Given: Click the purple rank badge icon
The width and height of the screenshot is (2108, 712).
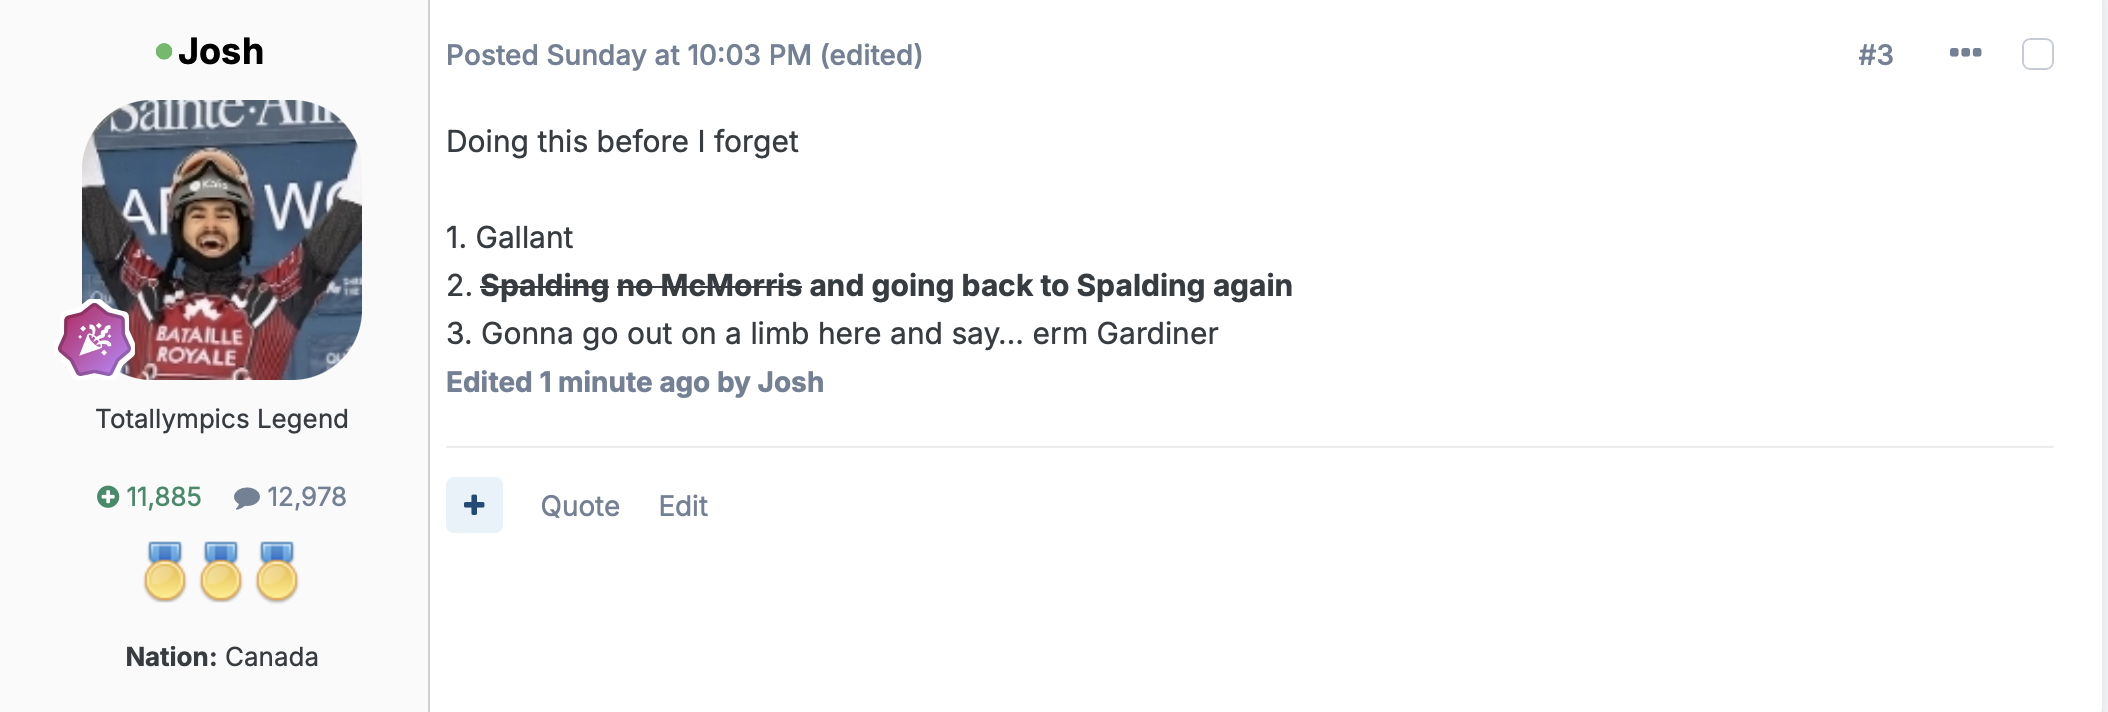Looking at the screenshot, I should point(95,341).
